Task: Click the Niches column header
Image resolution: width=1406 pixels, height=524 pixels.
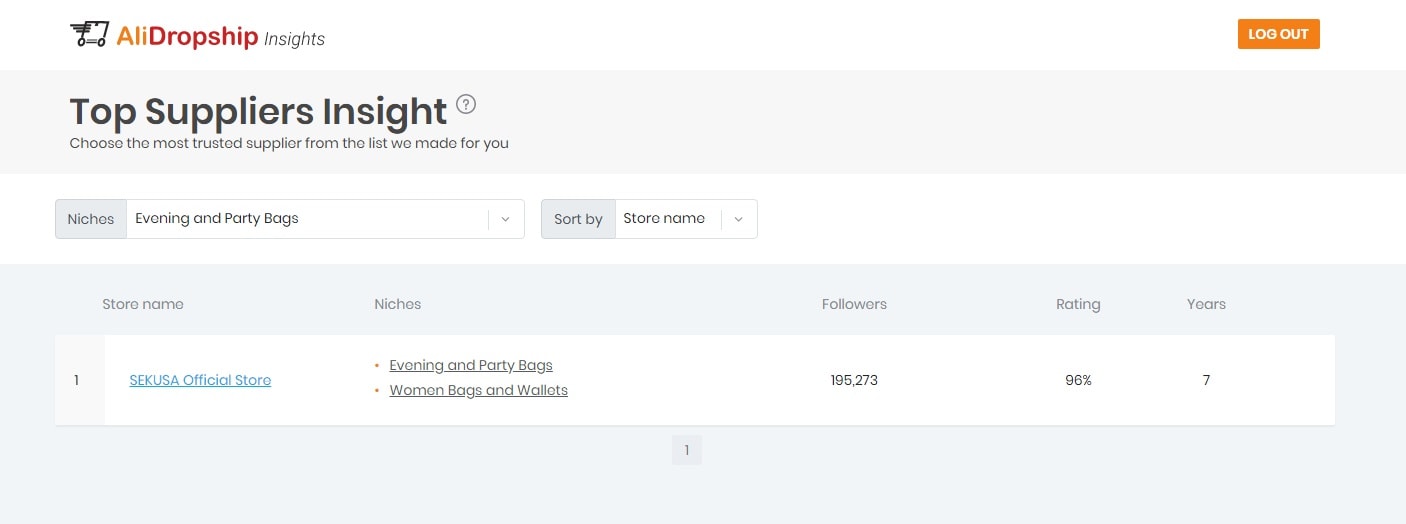Action: tap(398, 304)
